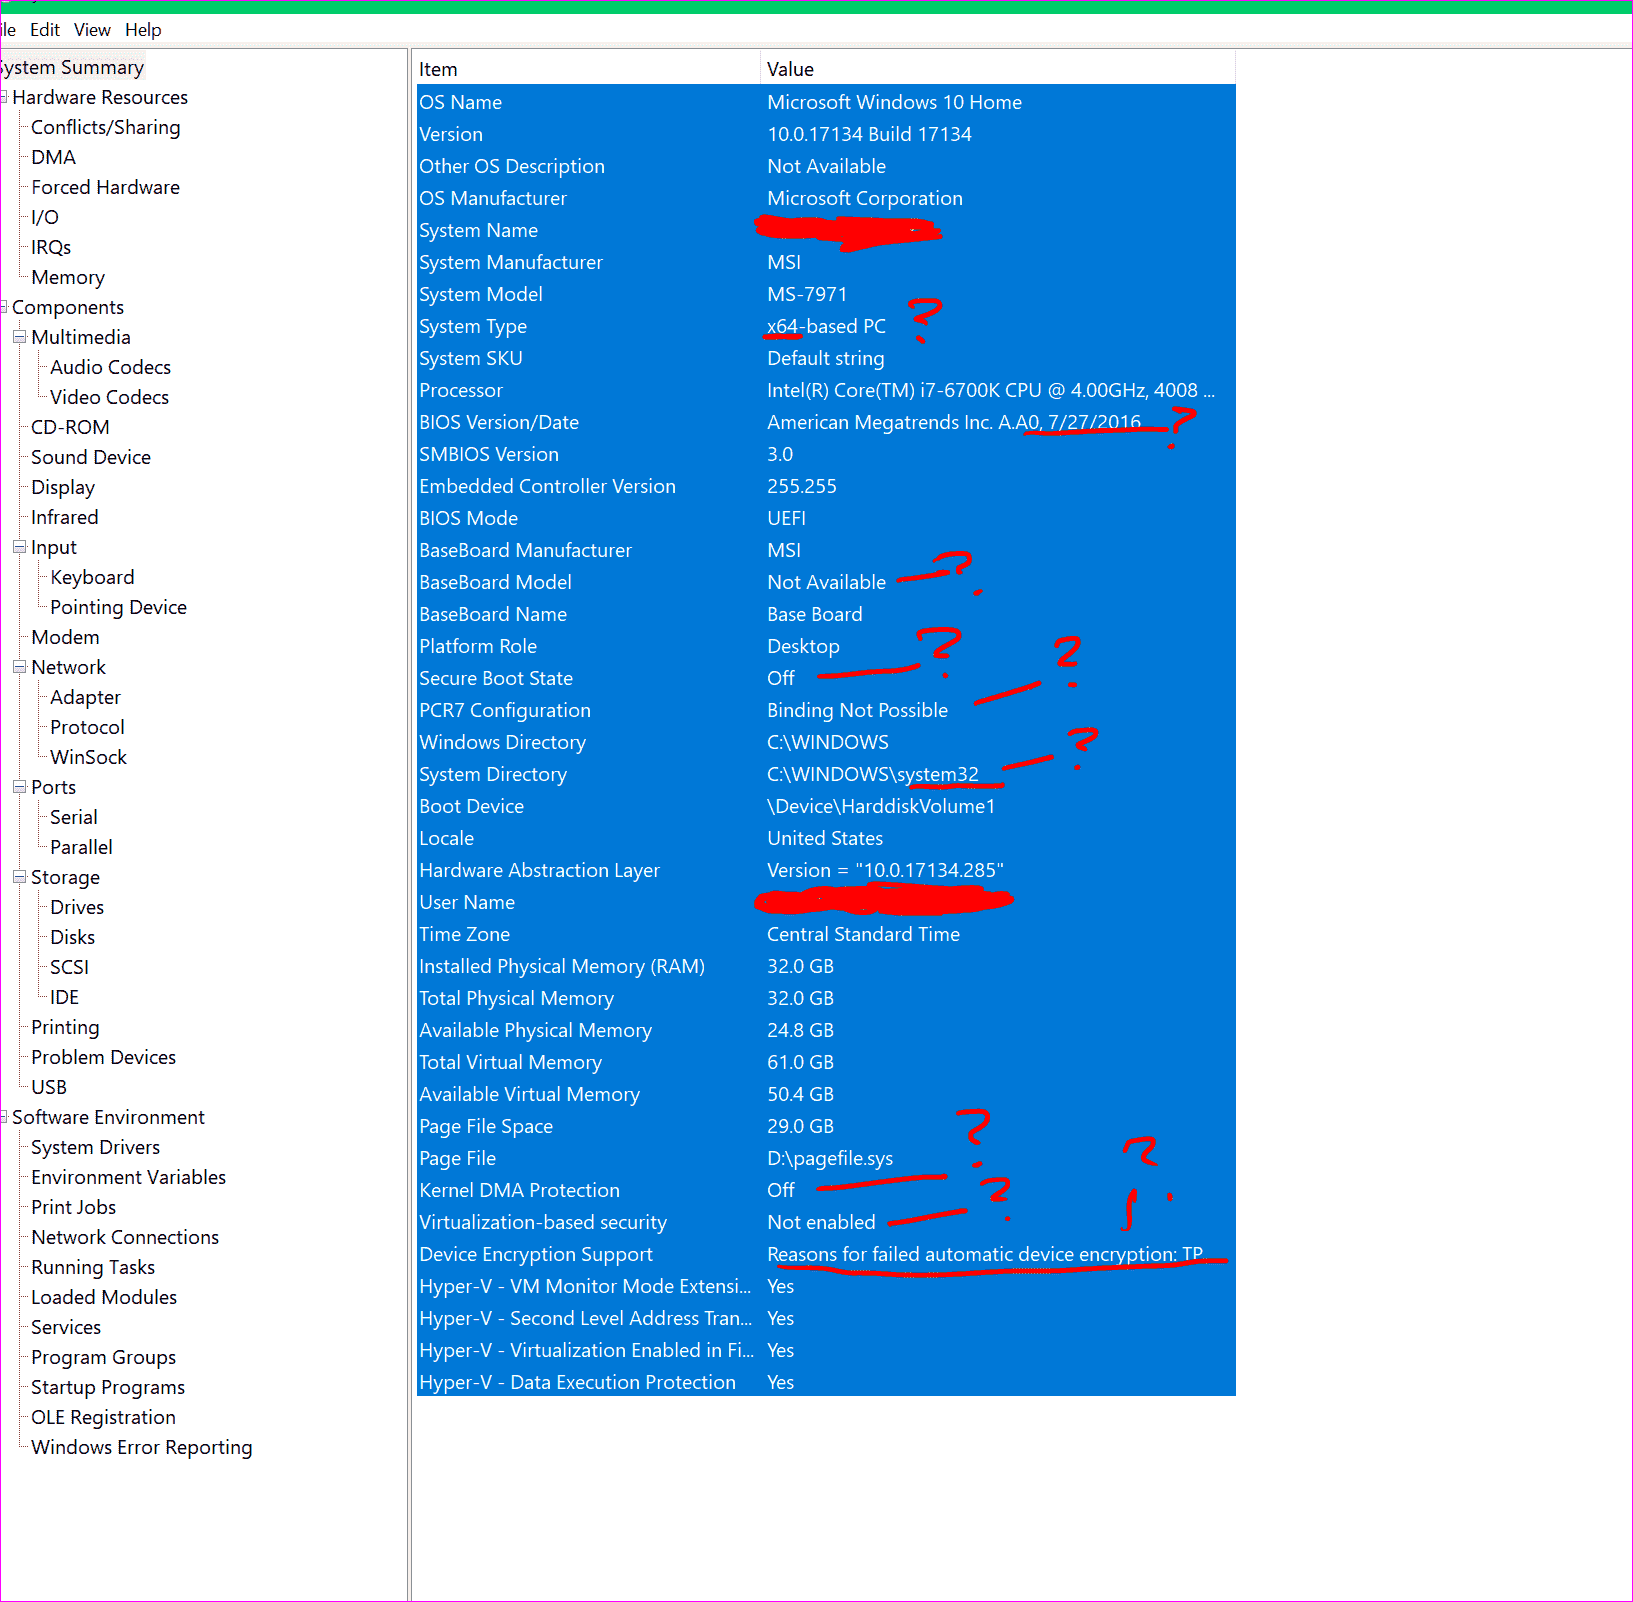Select Modem in the tree
This screenshot has height=1602, width=1633.
65,637
